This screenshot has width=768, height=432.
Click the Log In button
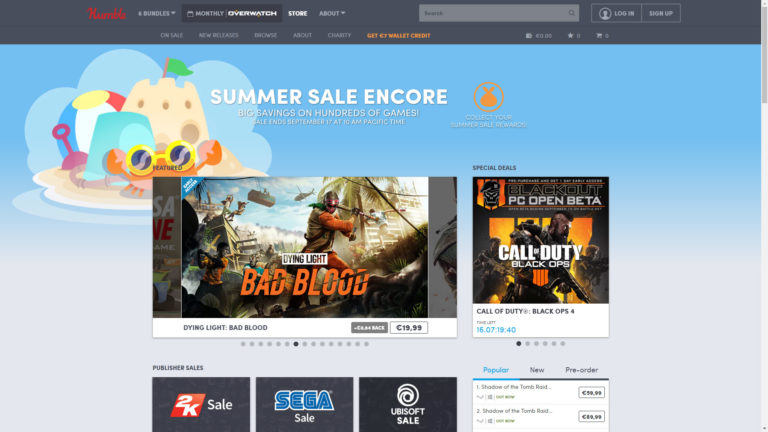[x=617, y=13]
